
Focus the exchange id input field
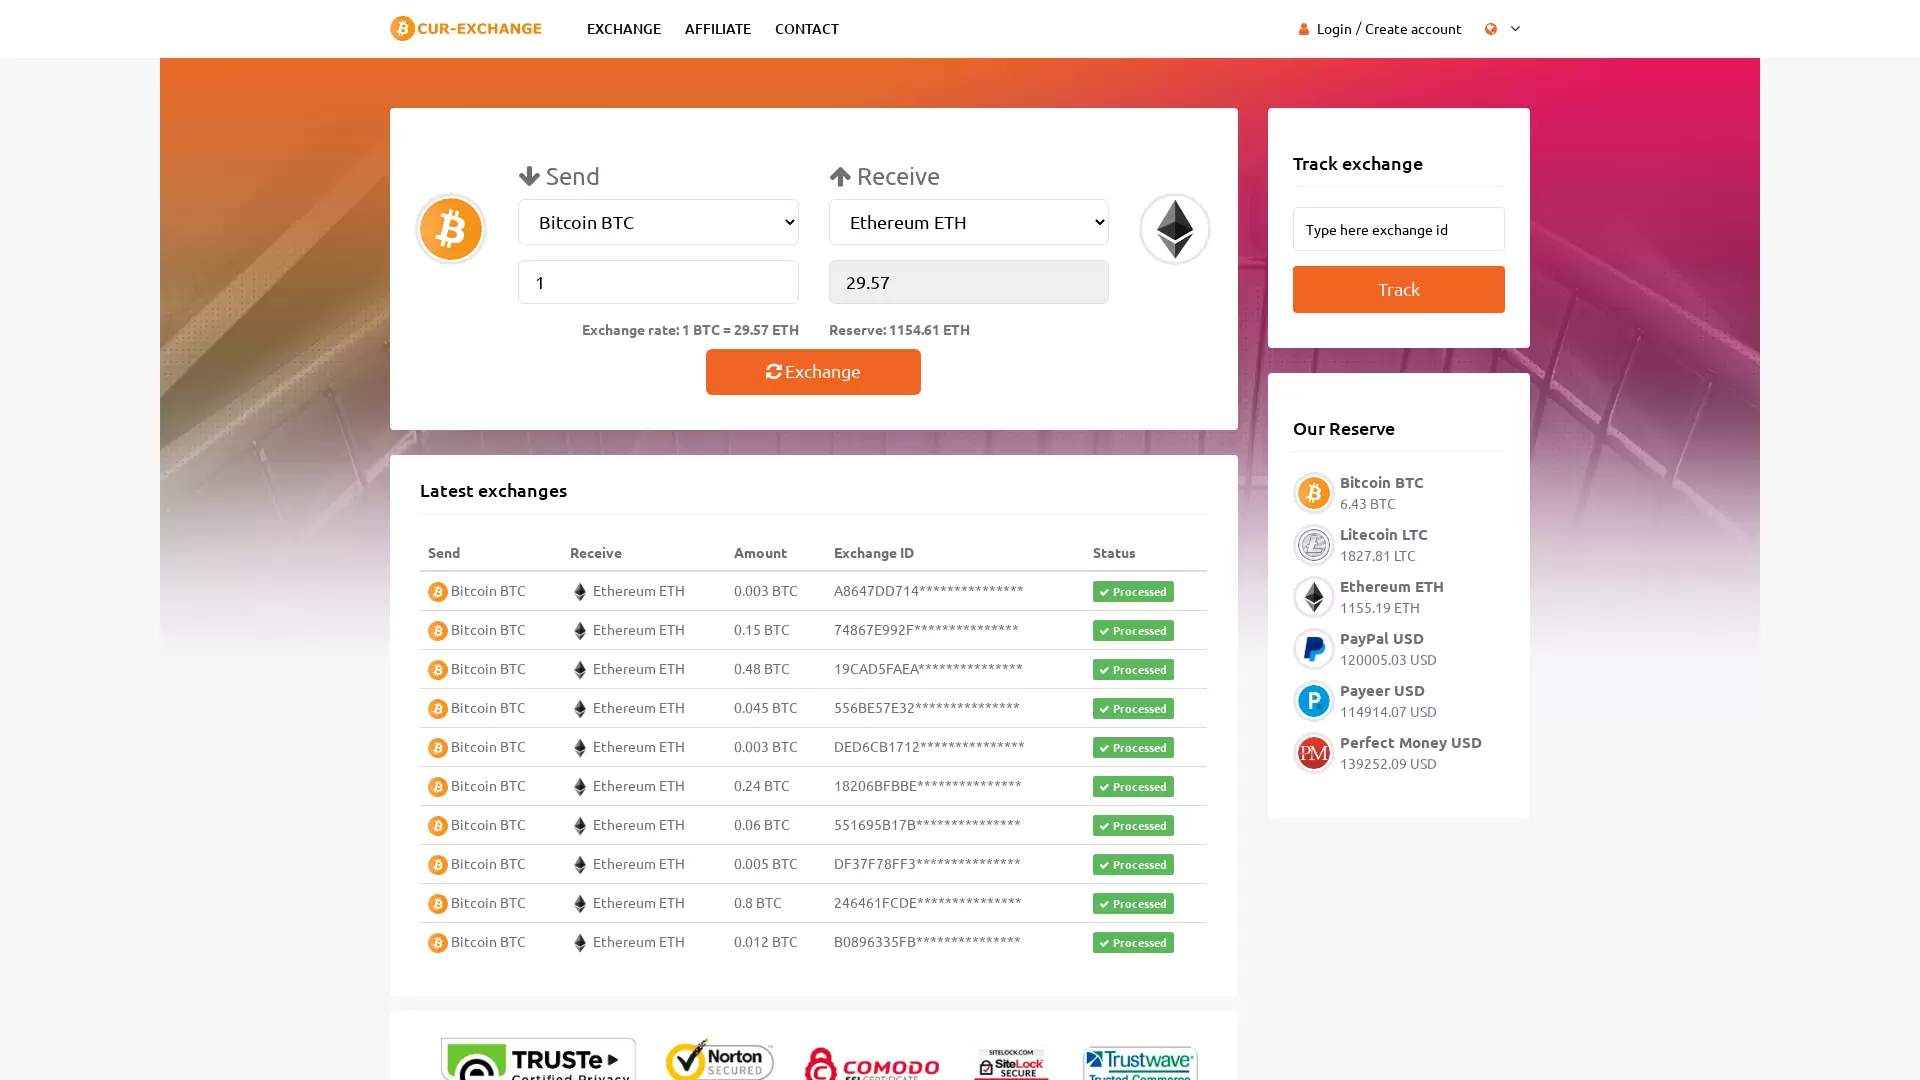[1398, 229]
